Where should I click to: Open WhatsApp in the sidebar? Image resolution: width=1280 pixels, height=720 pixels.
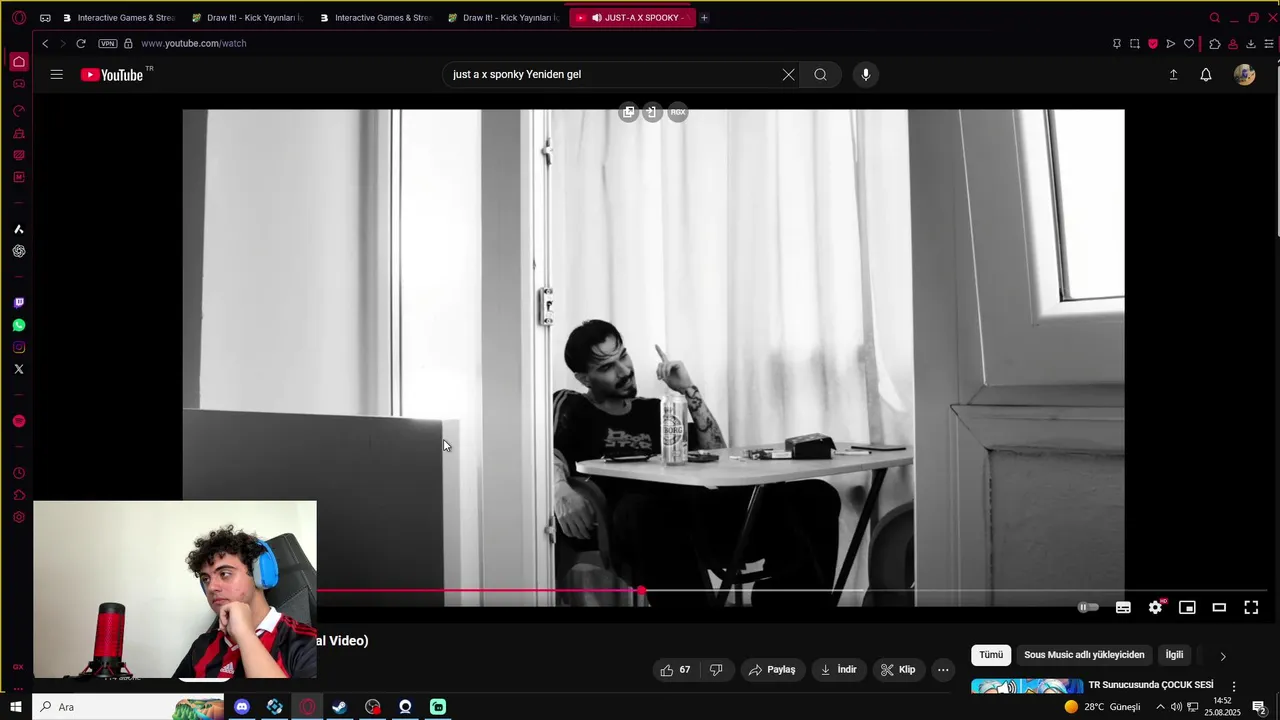tap(19, 325)
